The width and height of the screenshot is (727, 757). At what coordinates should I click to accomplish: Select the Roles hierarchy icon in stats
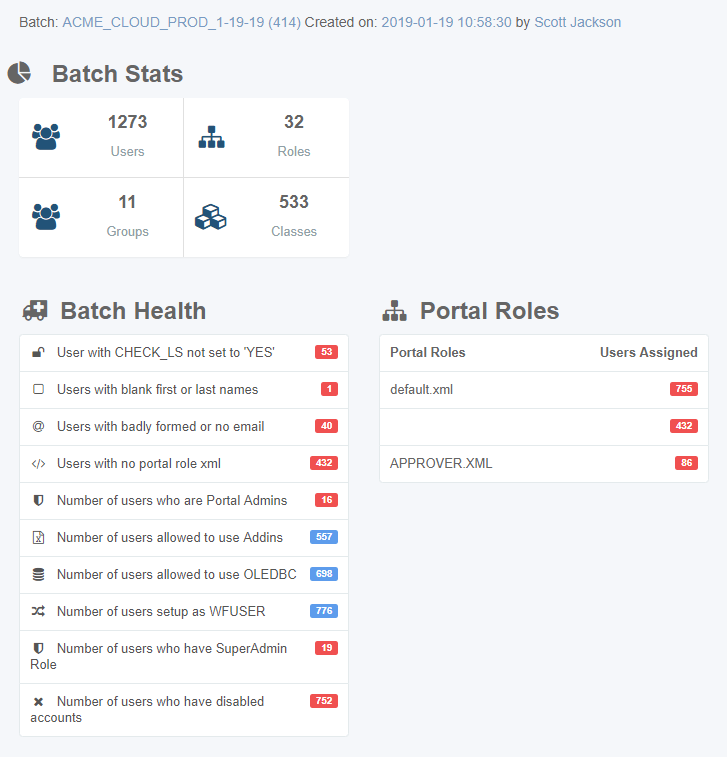click(211, 137)
